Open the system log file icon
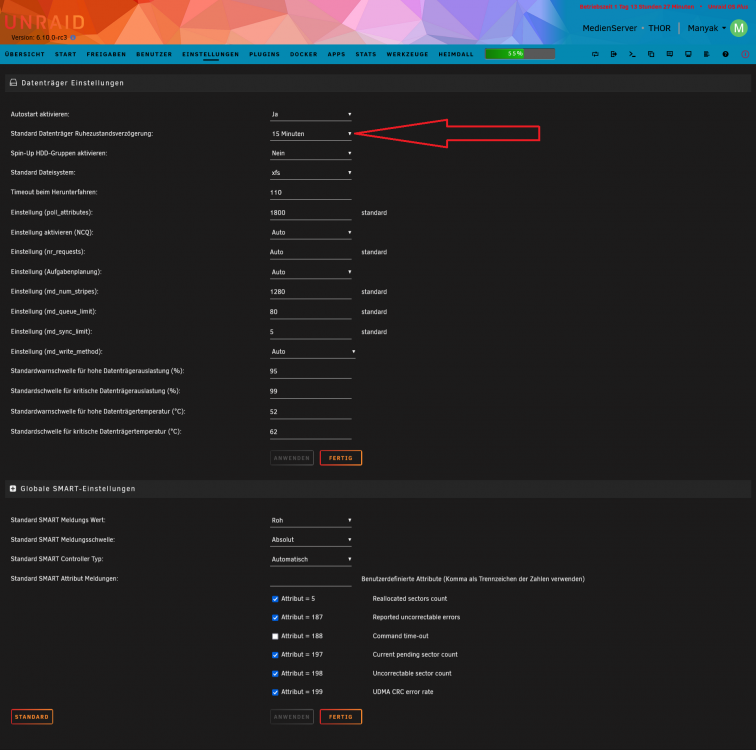Image resolution: width=756 pixels, height=750 pixels. (x=707, y=54)
